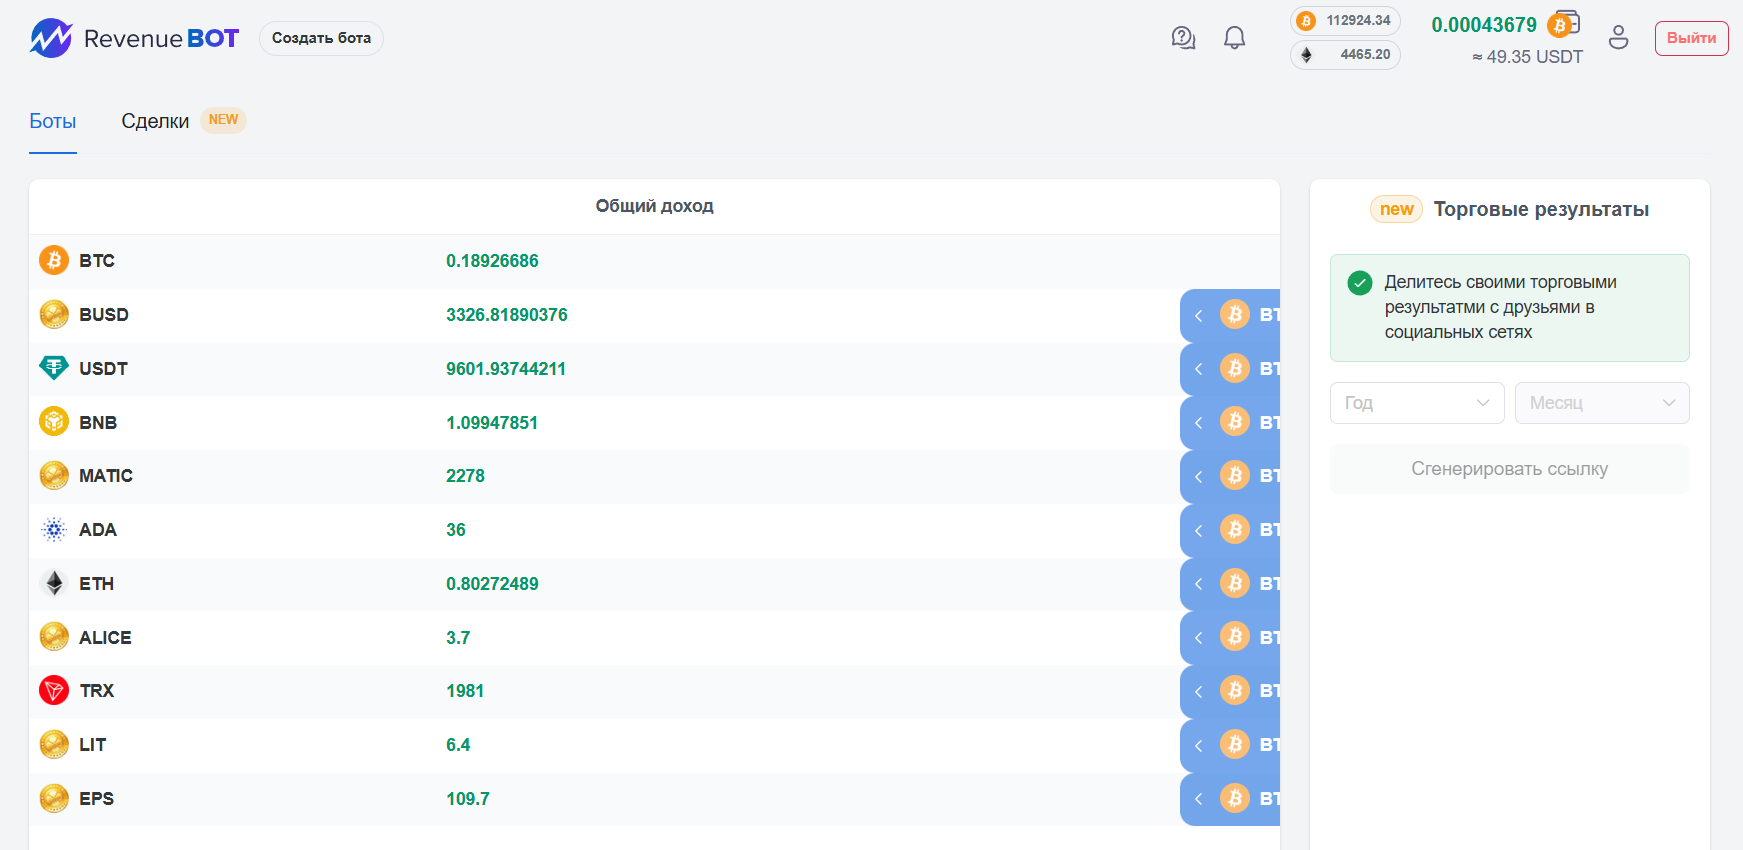Open the Год (year) dropdown

1416,403
